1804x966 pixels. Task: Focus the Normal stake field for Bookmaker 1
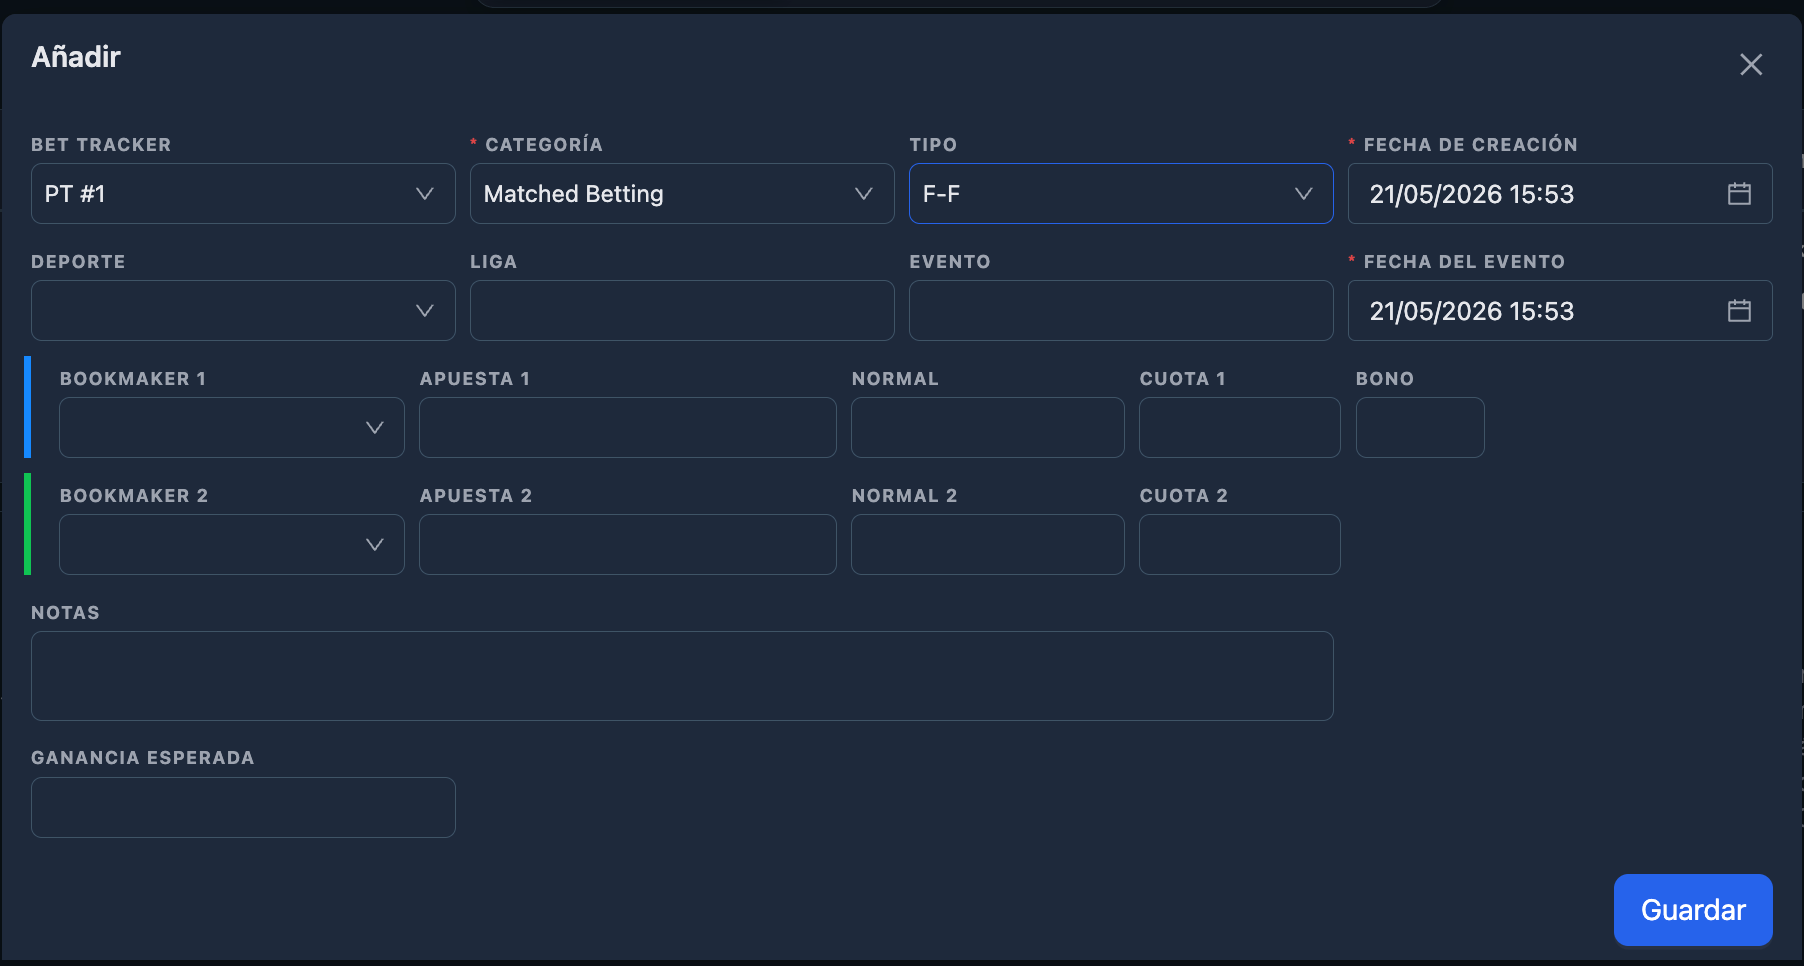click(x=988, y=428)
